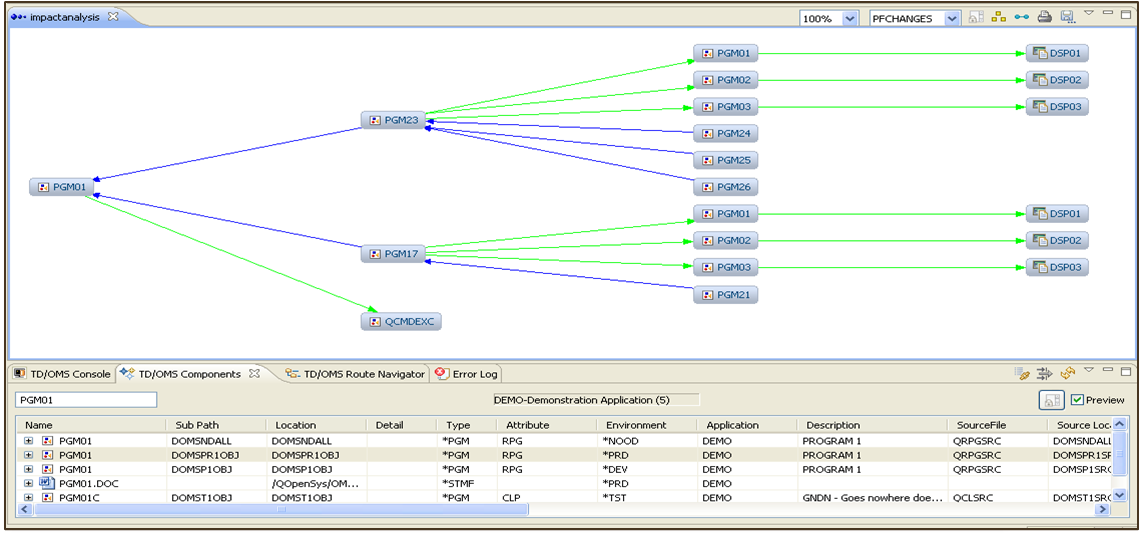Click the CLP attribute cell
Viewport: 1139px width, 534px height.
click(x=511, y=498)
